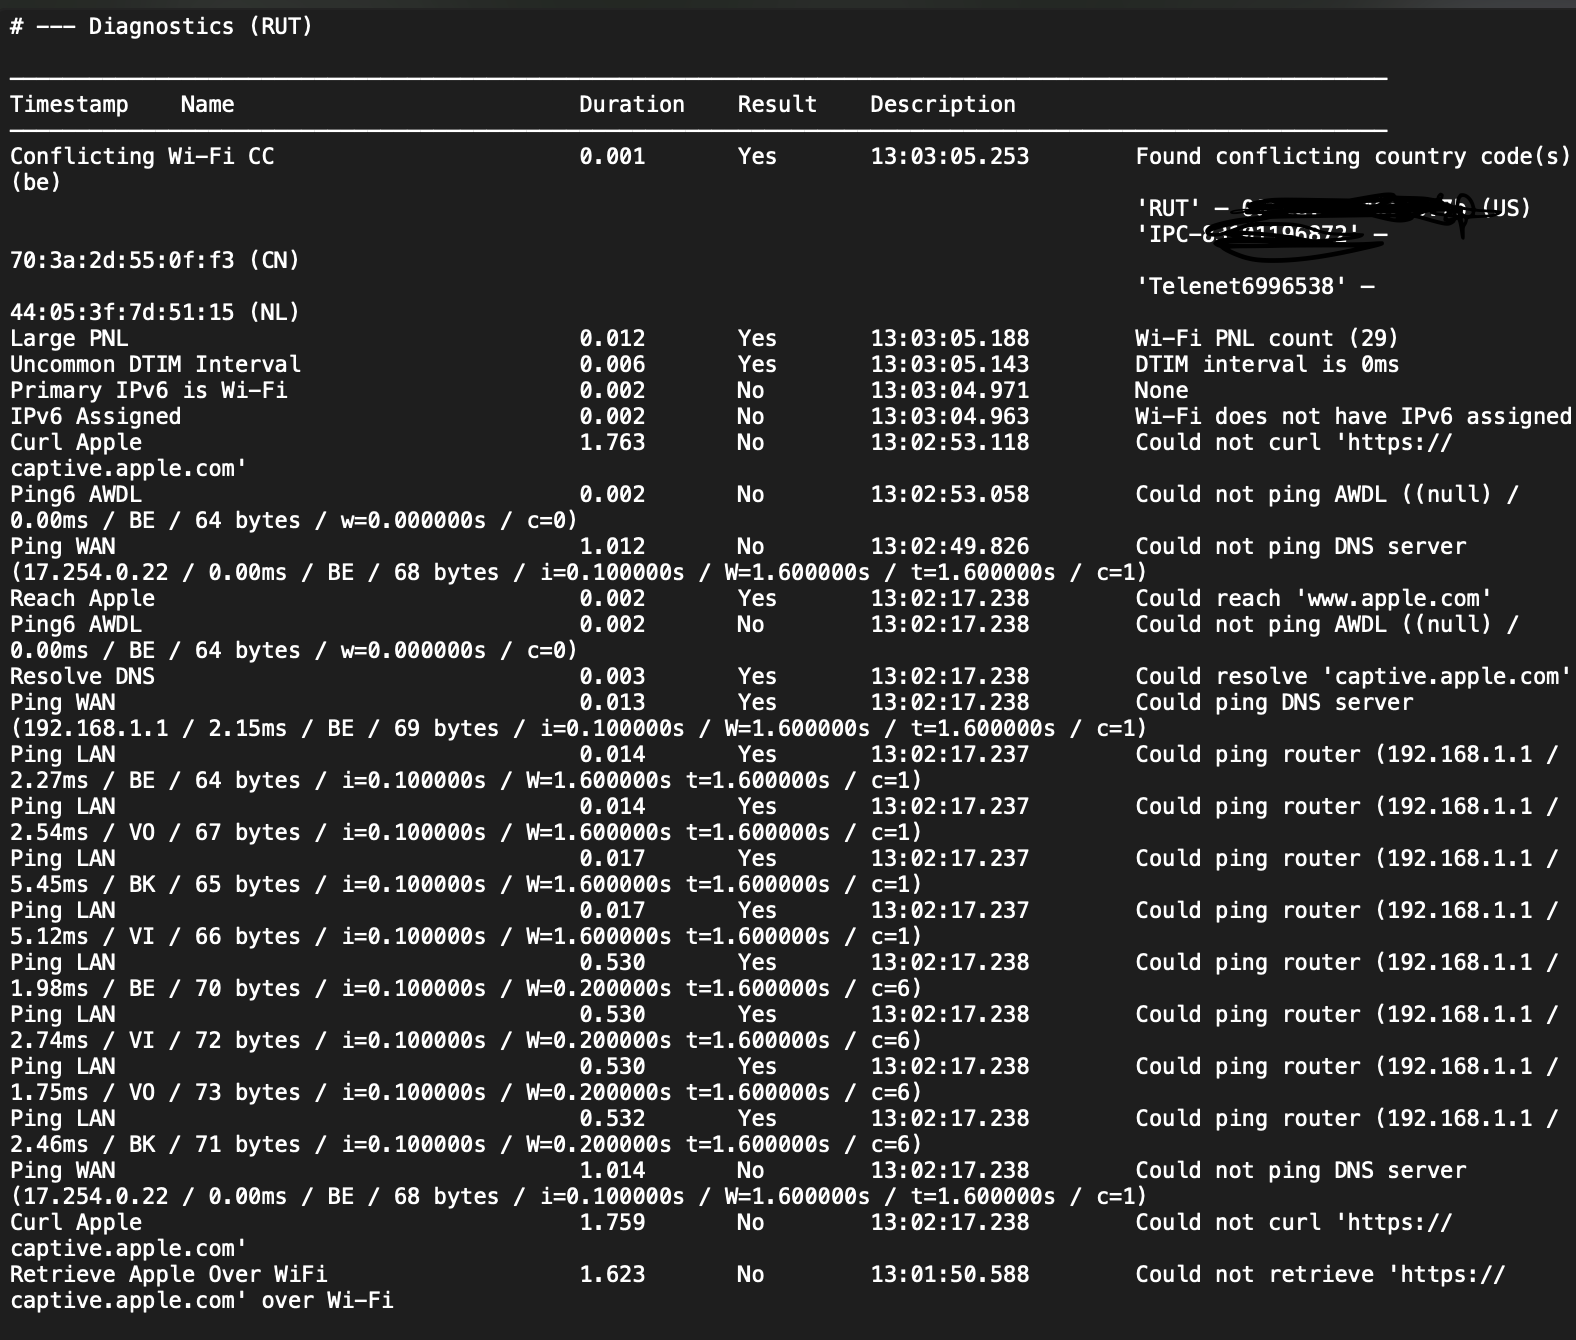Screen dimensions: 1576x1340
Task: Click the line starting '2.46ms / BK / 71 bytes'
Action: click(466, 1144)
